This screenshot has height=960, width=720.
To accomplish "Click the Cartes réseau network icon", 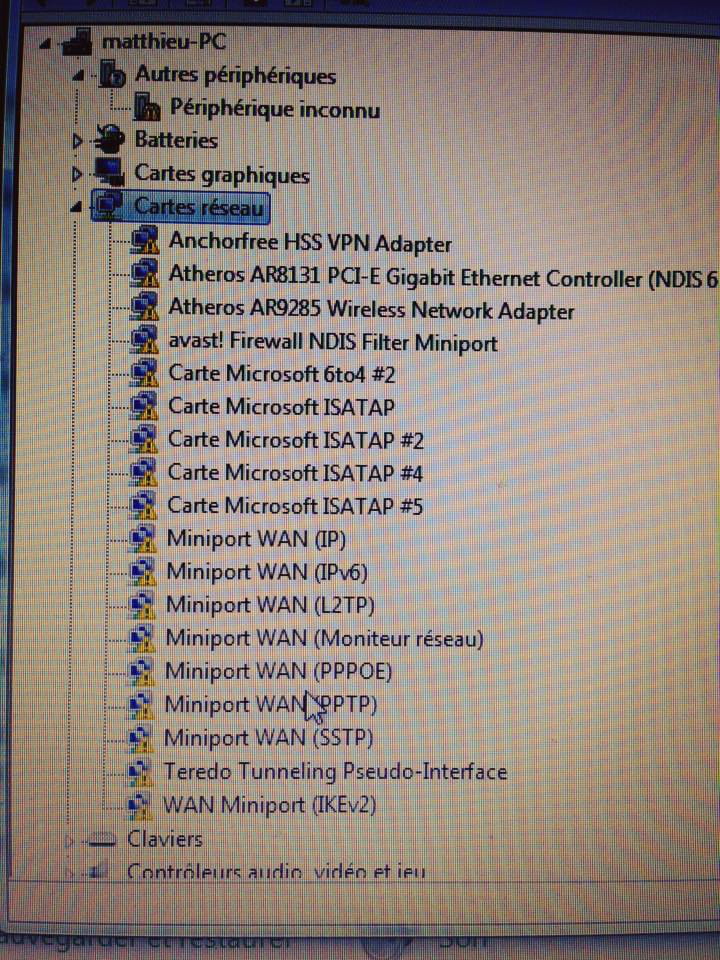I will tap(109, 206).
